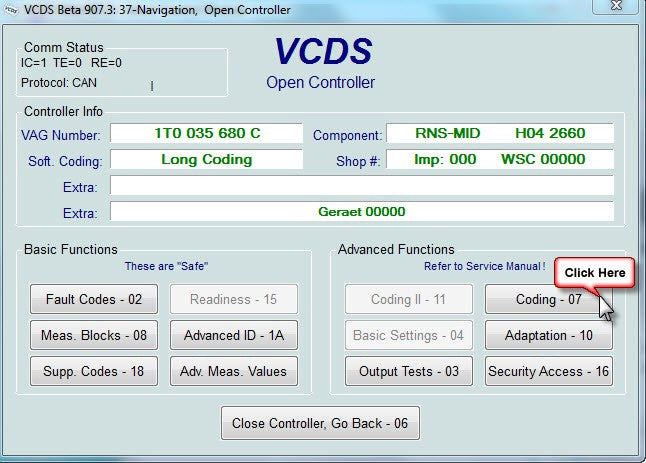Open Fault Codes - 02

tap(94, 299)
